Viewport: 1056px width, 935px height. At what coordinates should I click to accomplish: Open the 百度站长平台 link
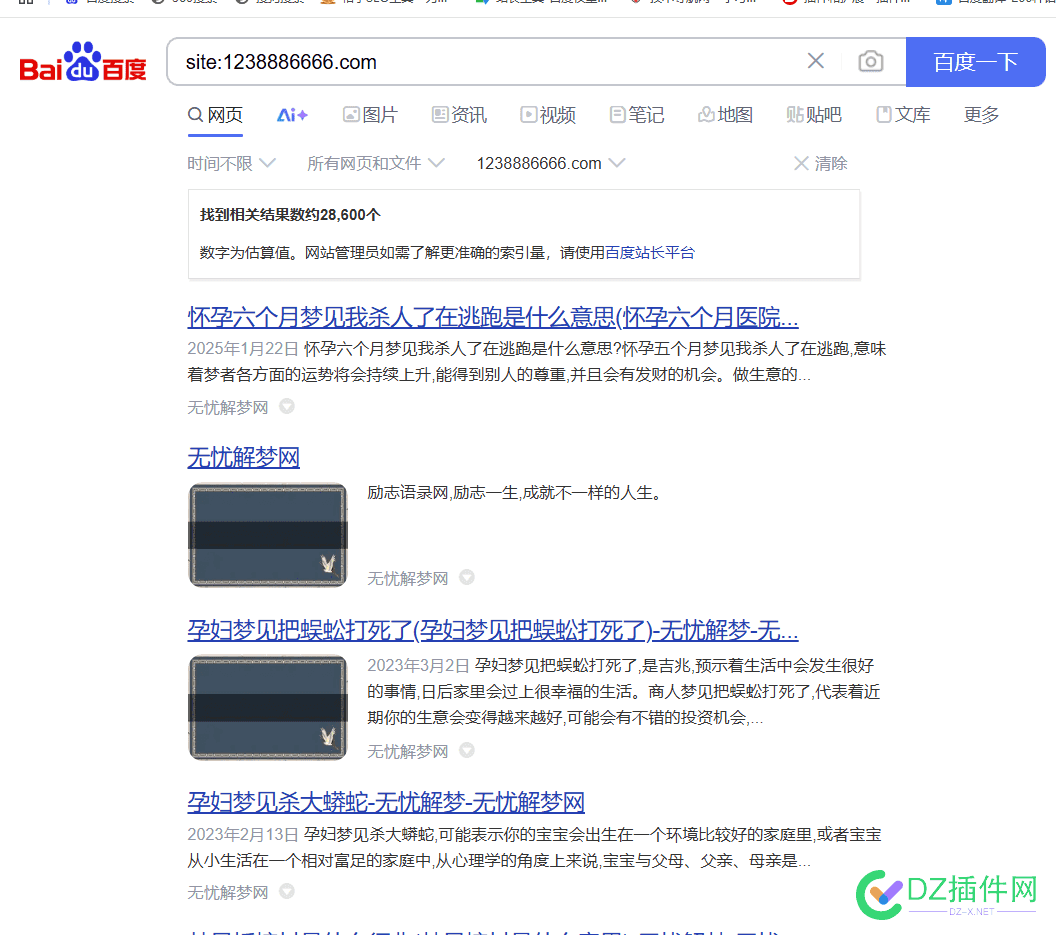pyautogui.click(x=650, y=253)
